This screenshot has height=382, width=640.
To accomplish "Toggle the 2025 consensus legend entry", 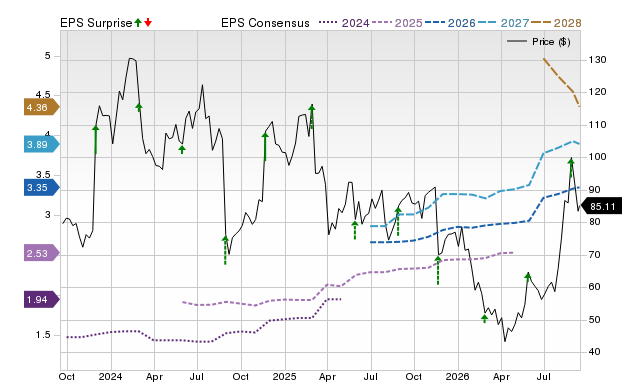I will [397, 23].
